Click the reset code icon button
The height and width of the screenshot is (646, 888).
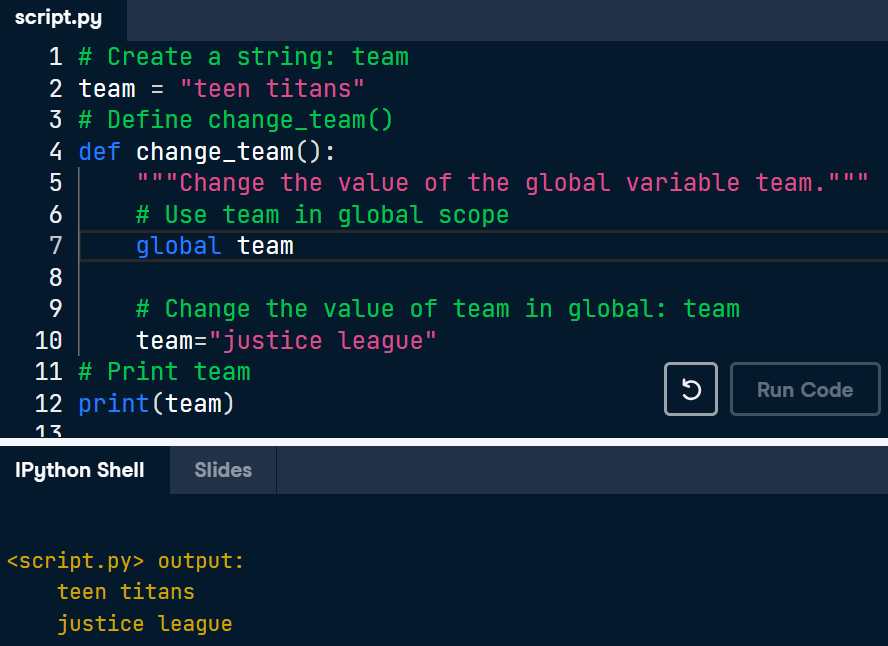(690, 389)
